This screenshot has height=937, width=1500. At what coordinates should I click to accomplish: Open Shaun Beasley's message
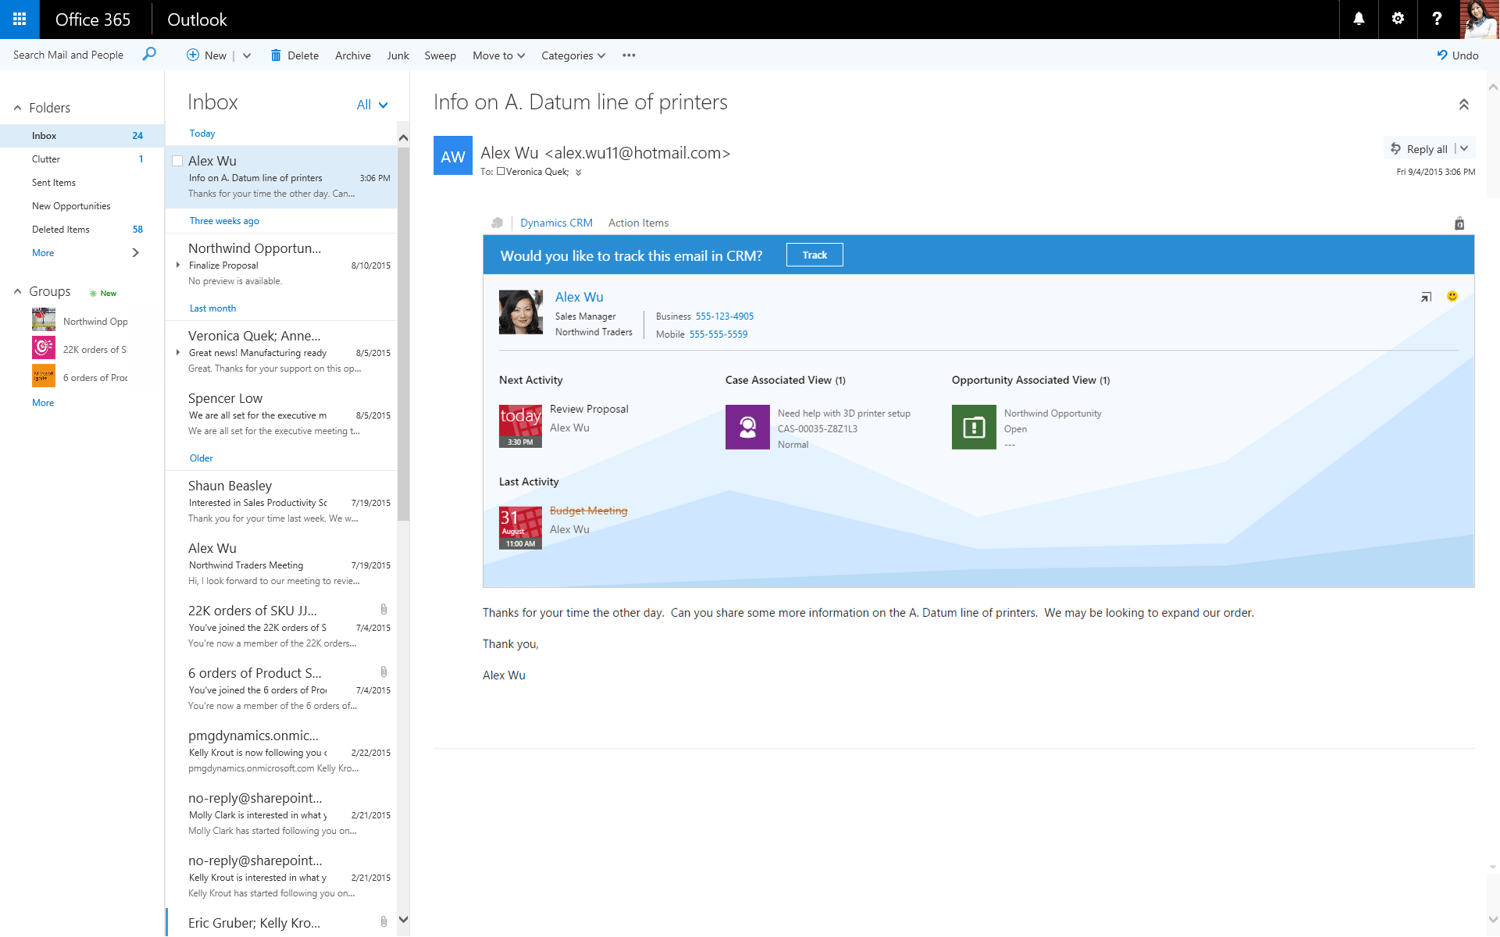[x=281, y=501]
